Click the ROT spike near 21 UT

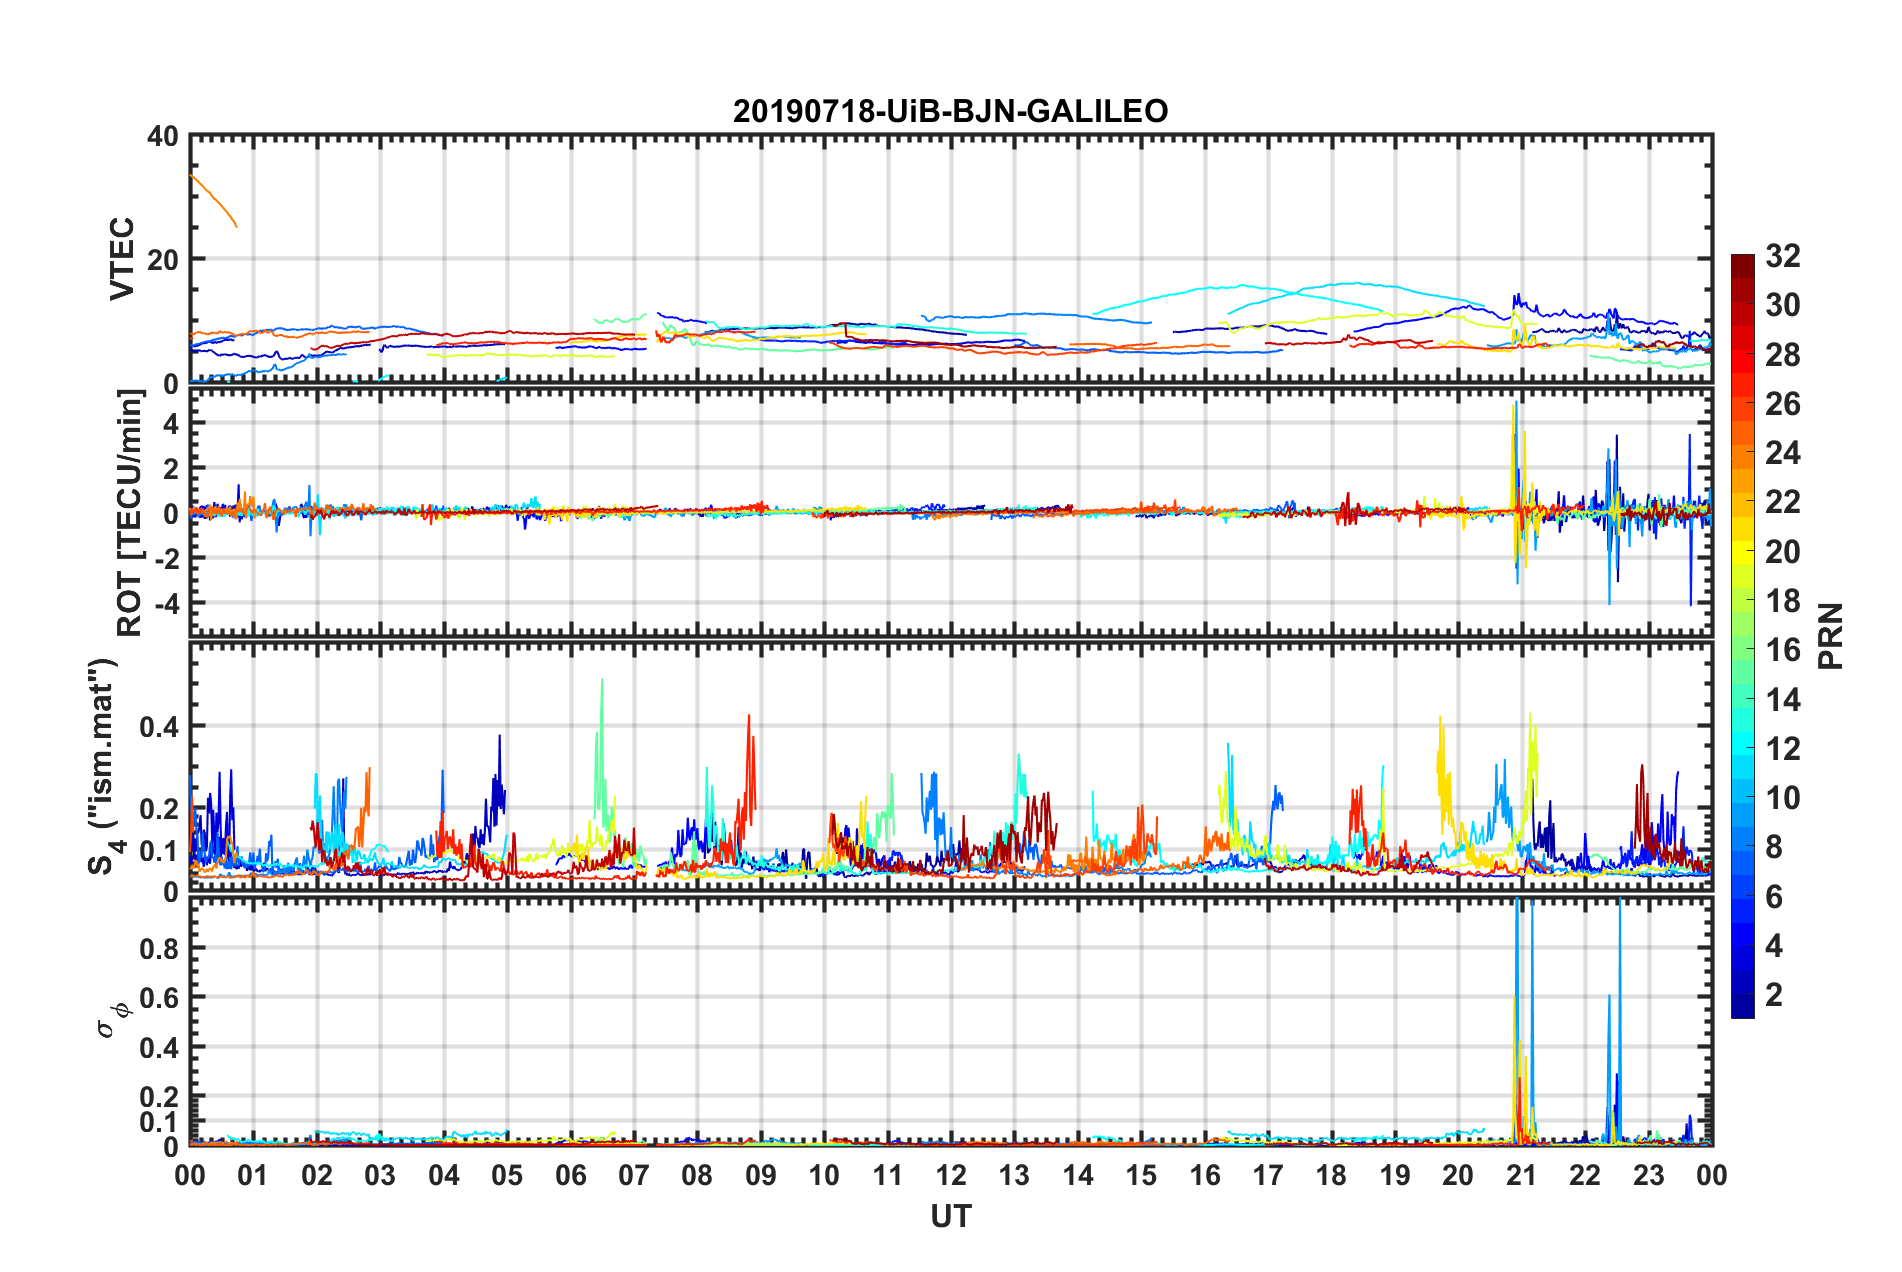click(x=1517, y=490)
